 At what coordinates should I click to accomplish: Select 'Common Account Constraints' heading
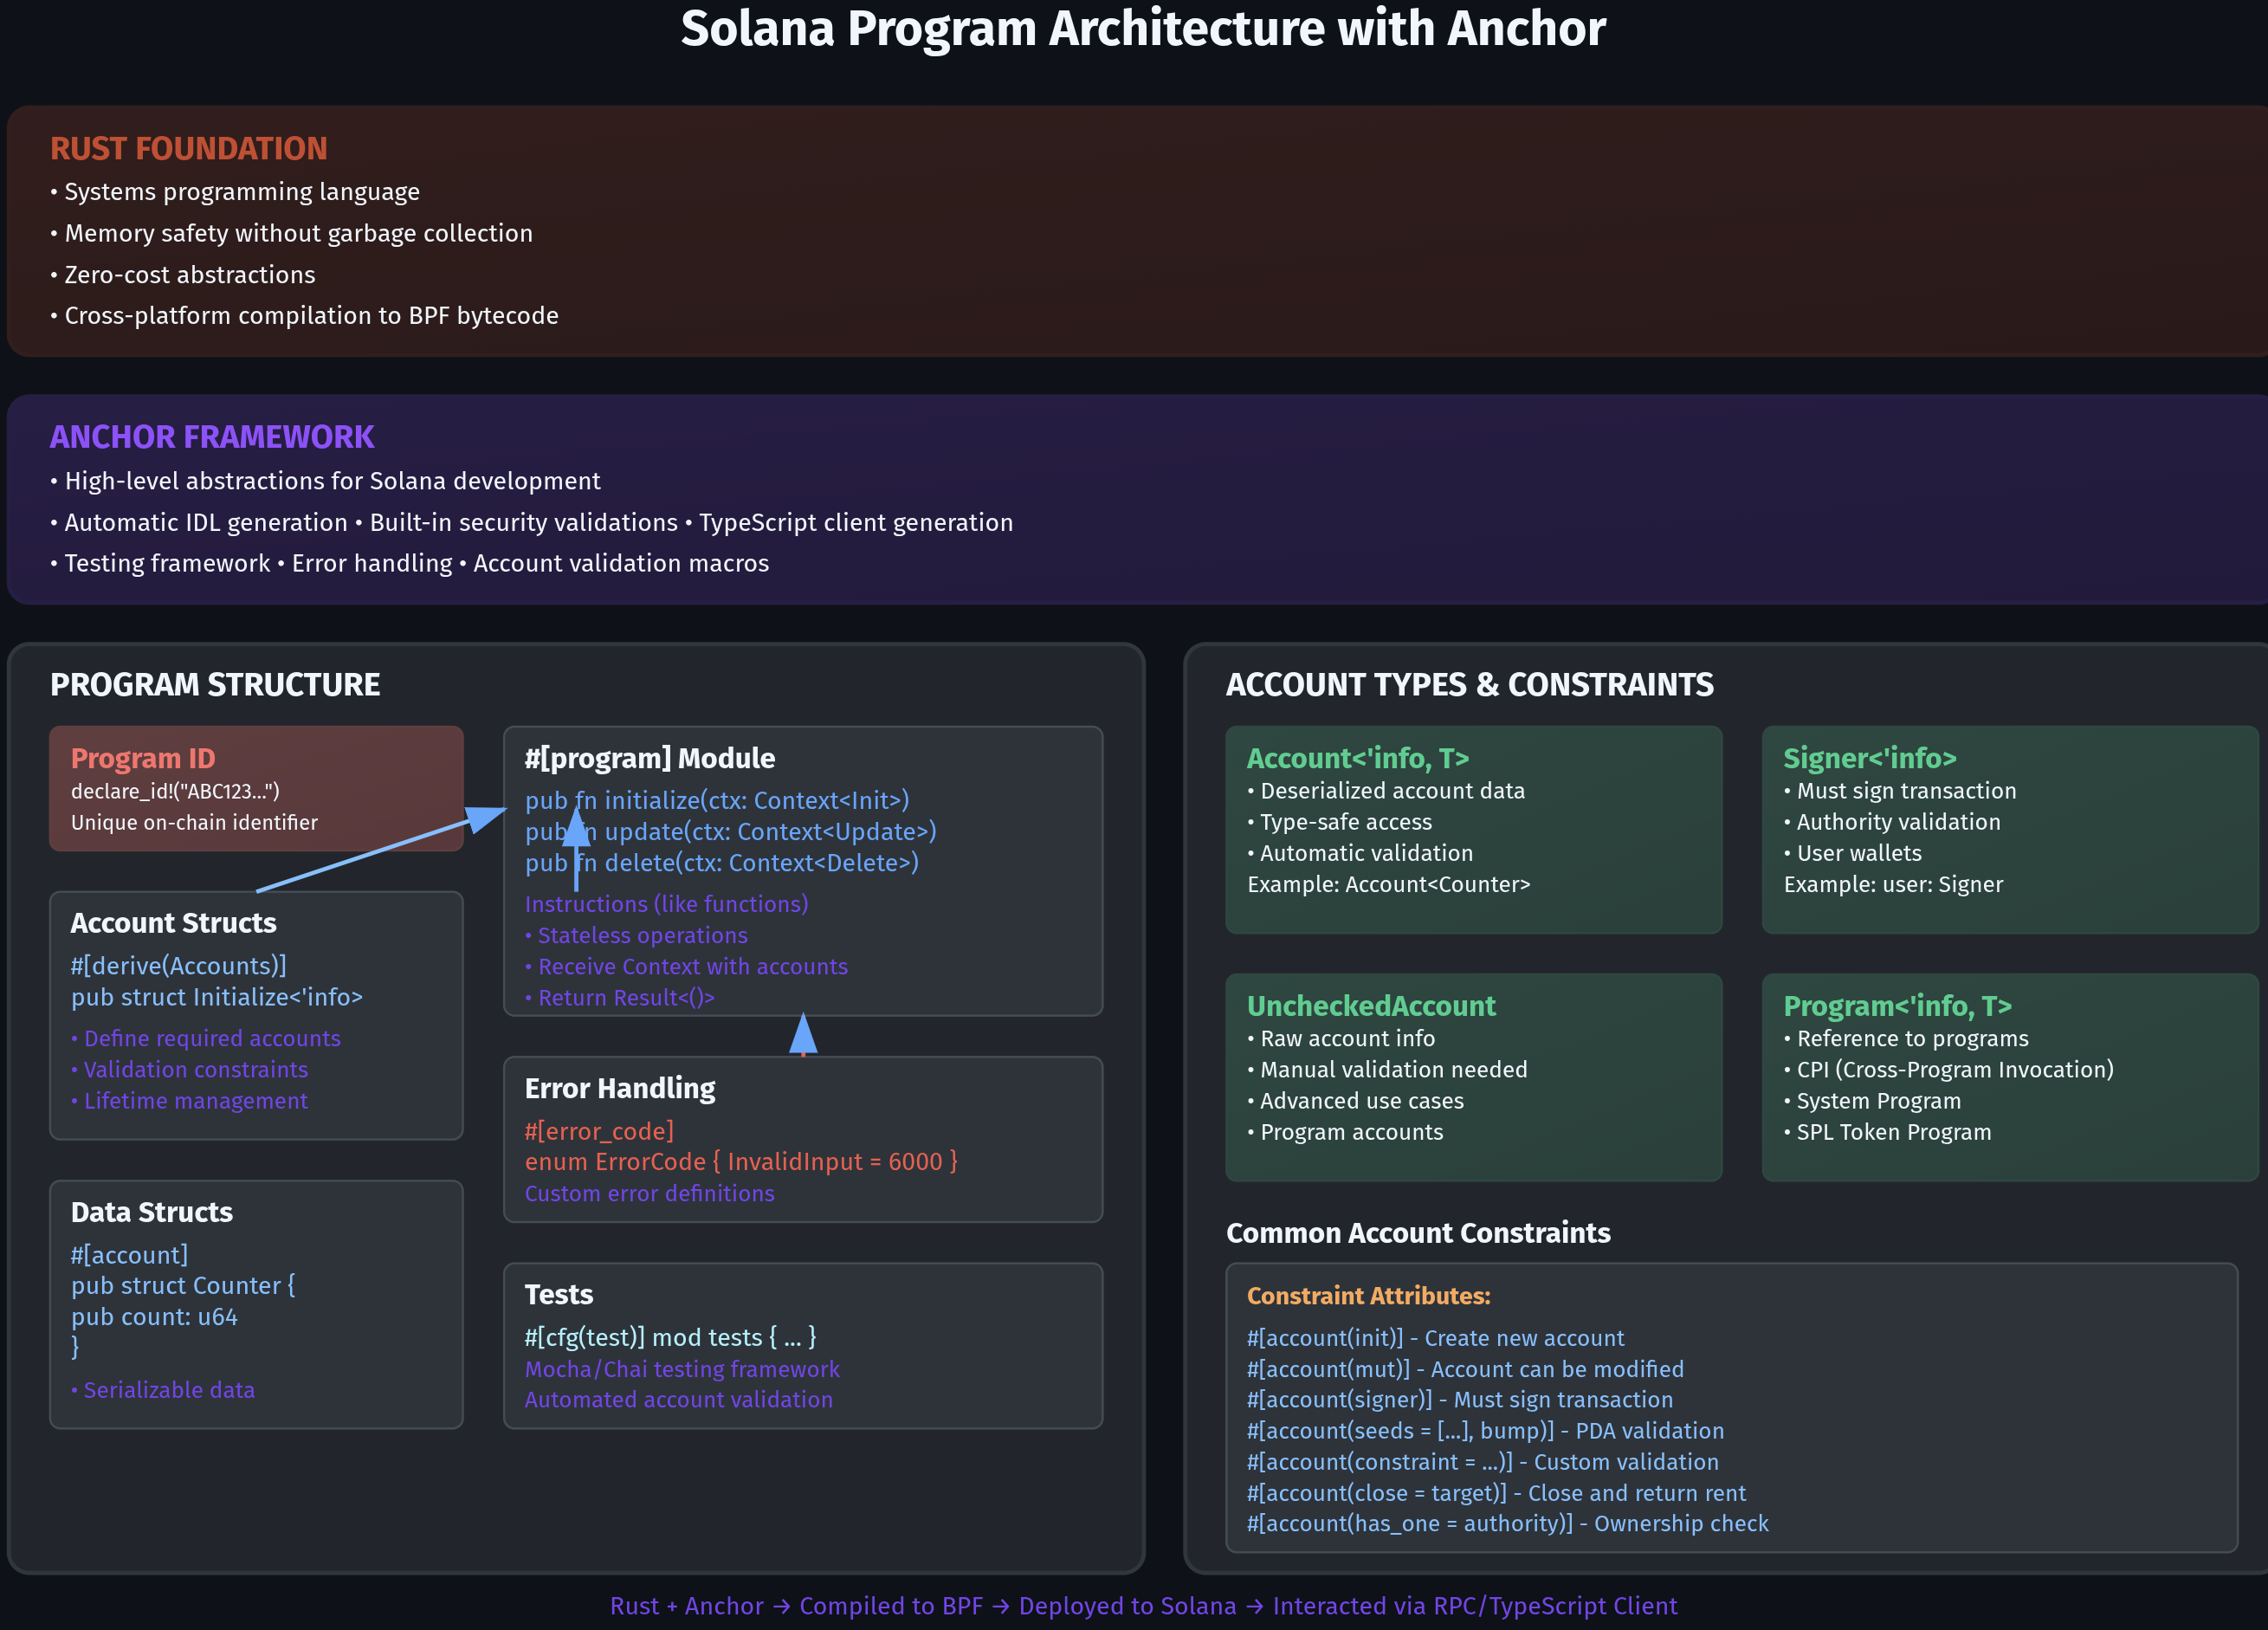(x=1418, y=1233)
